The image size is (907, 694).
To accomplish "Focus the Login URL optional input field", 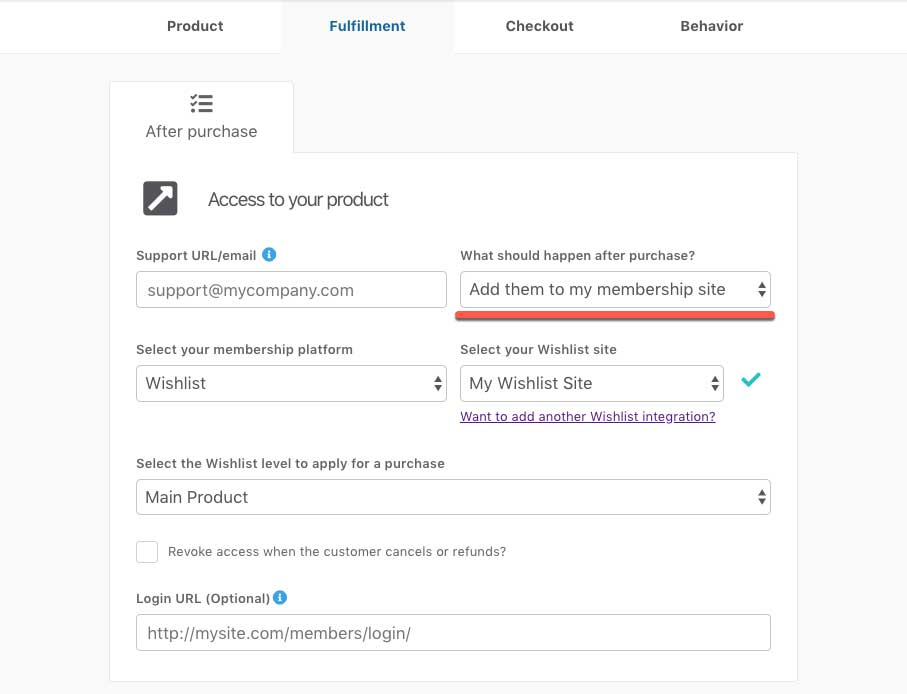I will pos(453,632).
